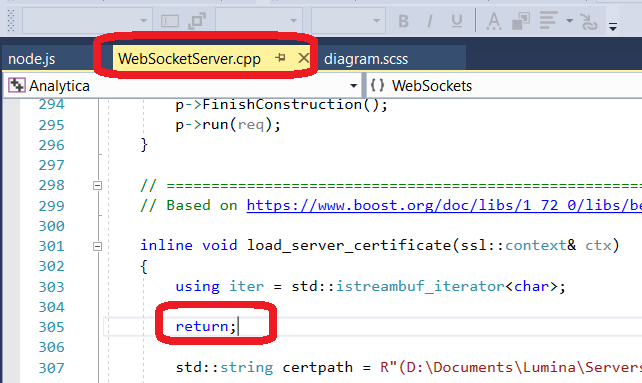Screen dimensions: 642x383
Task: Switch to the node.js tab
Action: 32,59
